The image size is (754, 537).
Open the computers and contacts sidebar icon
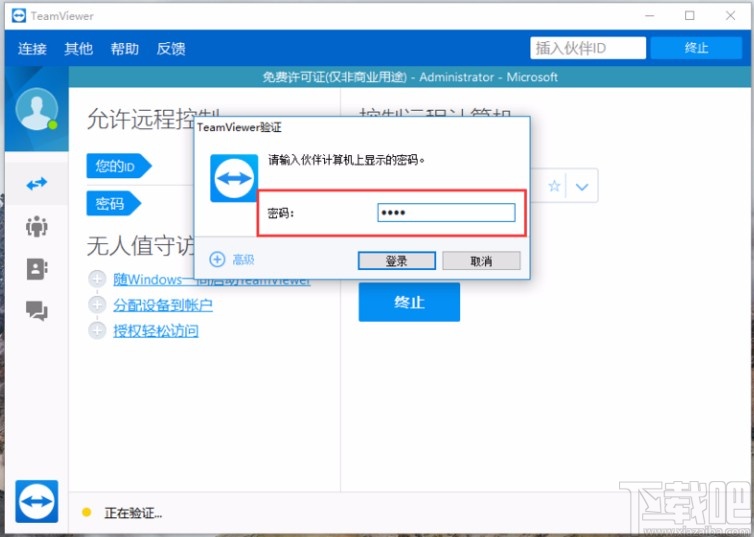tap(37, 269)
